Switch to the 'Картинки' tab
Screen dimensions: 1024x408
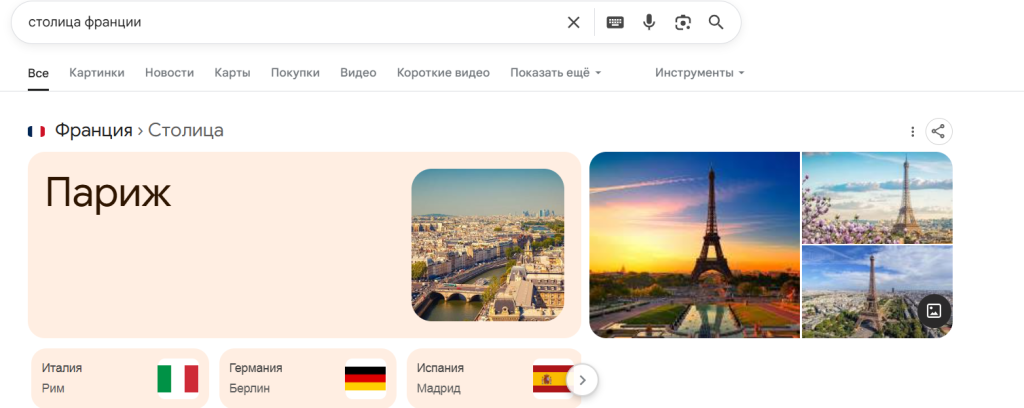[97, 72]
